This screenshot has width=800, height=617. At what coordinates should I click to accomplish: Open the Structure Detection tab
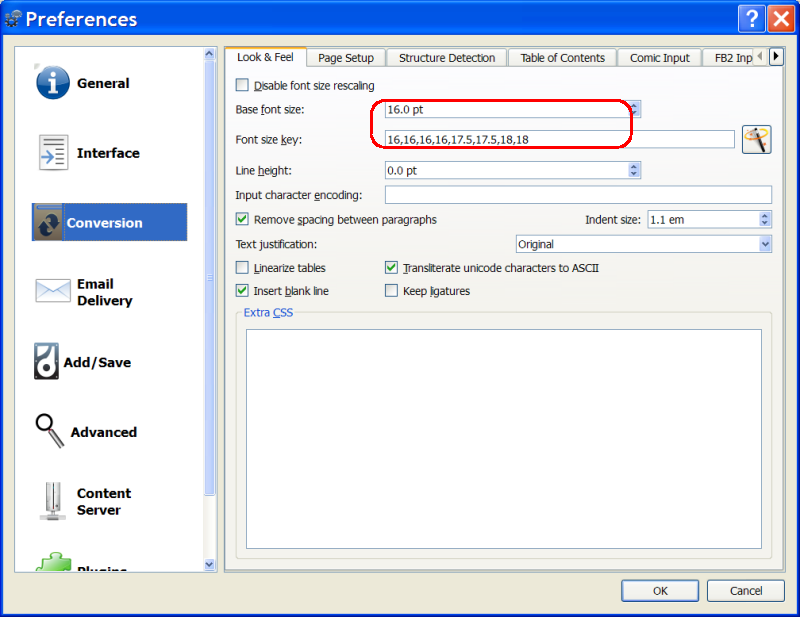(446, 58)
